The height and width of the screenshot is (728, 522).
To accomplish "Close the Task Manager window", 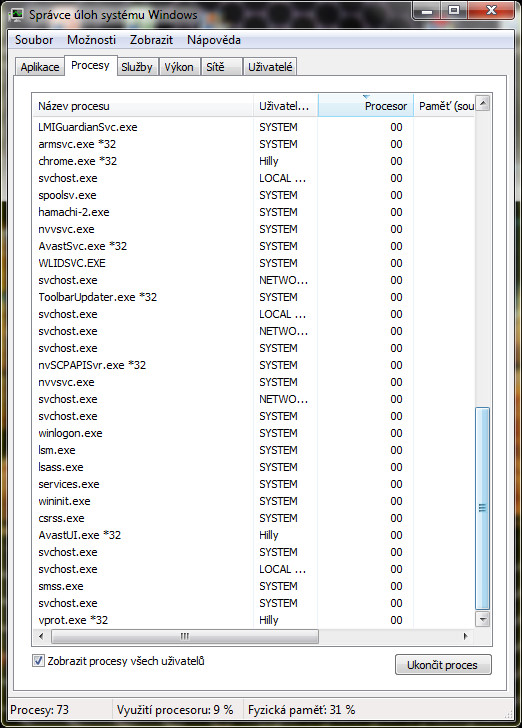I will (491, 11).
